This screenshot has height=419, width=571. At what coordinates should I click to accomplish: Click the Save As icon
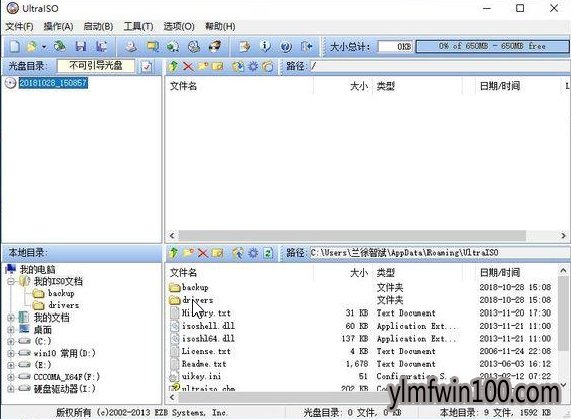pos(101,47)
